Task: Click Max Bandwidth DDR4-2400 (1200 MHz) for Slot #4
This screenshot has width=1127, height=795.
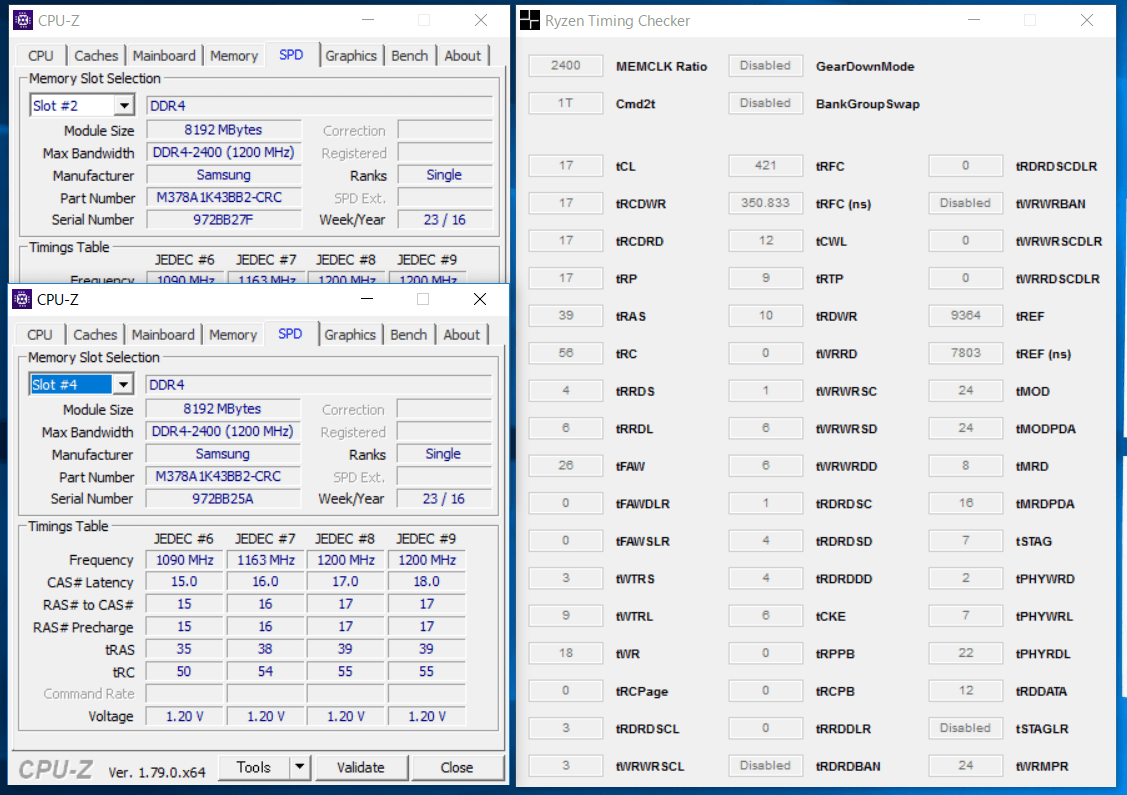Action: [223, 431]
